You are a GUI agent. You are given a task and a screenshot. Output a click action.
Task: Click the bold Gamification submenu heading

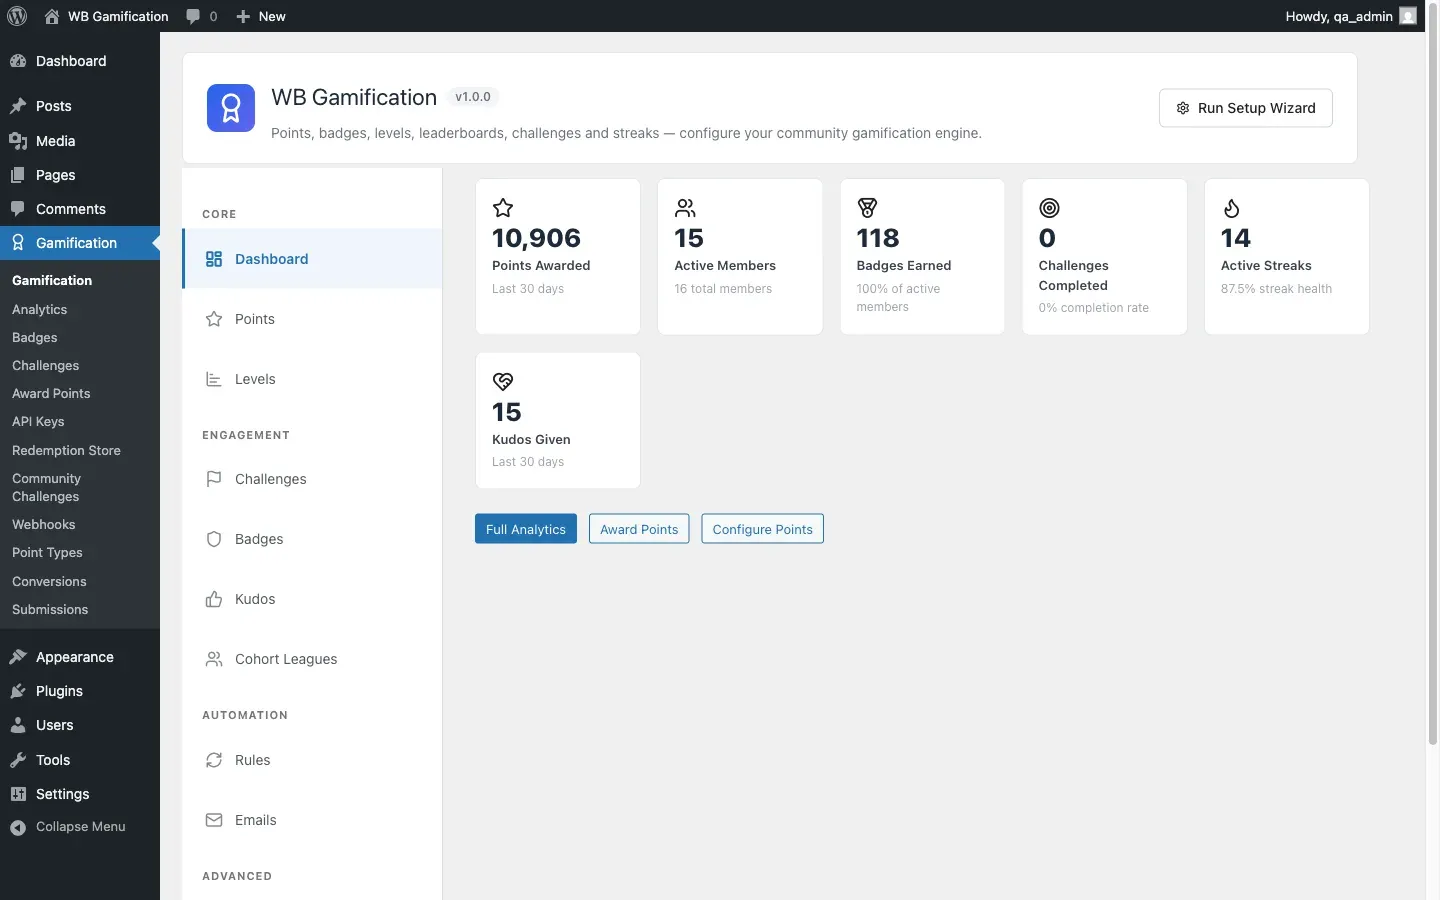52,281
